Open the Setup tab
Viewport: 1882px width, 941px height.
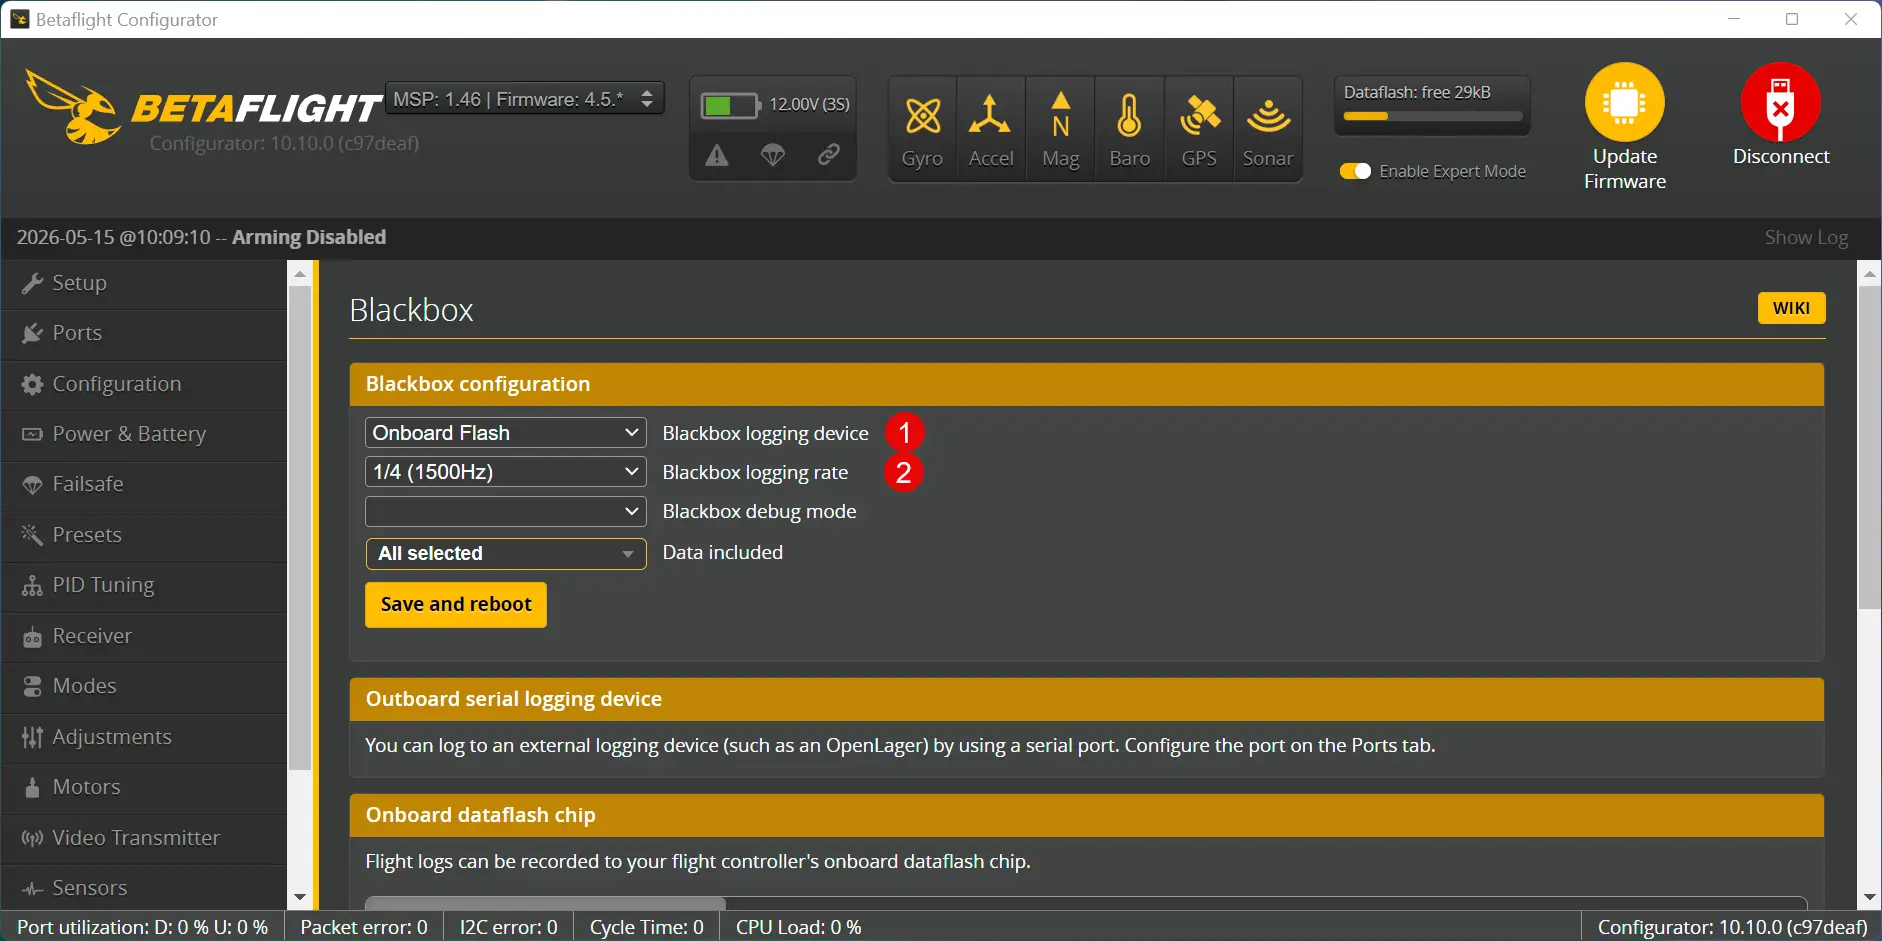(x=144, y=283)
